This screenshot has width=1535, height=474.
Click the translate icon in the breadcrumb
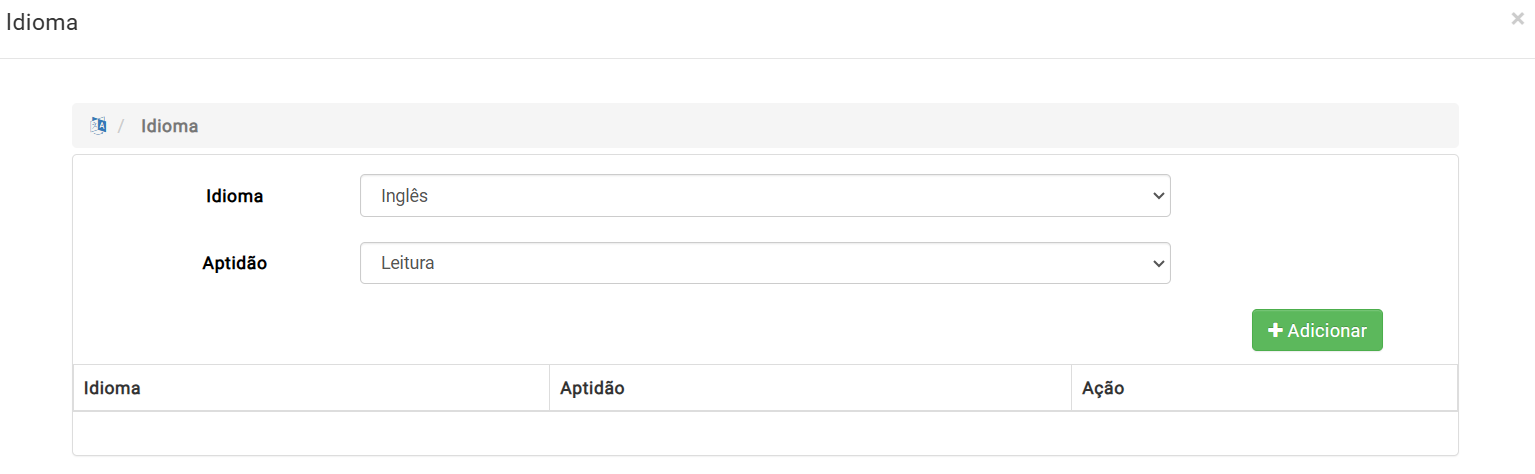point(98,126)
